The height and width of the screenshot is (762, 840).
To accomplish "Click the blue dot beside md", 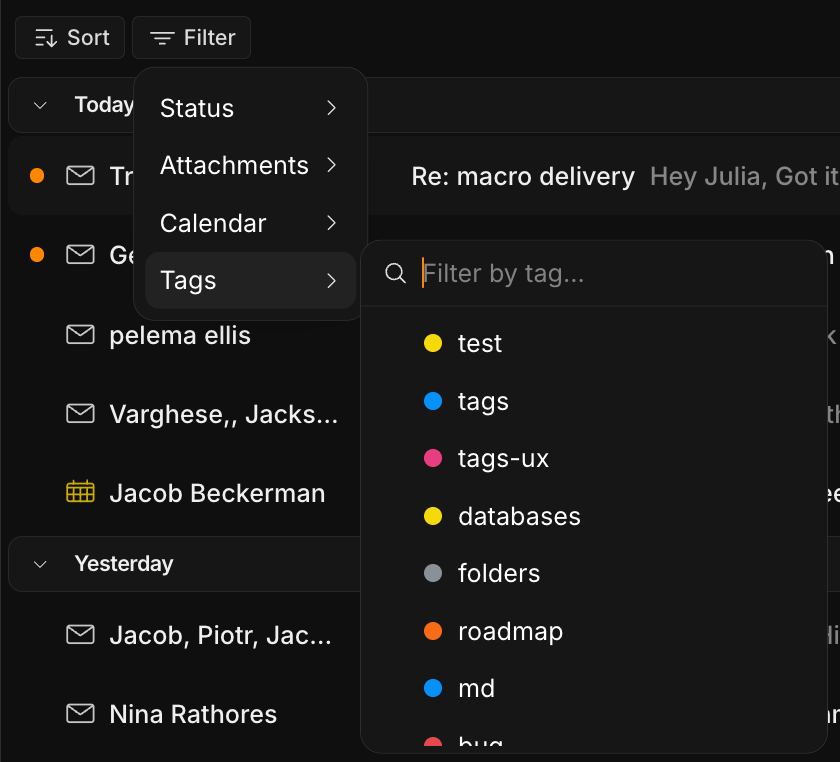I will click(x=433, y=688).
